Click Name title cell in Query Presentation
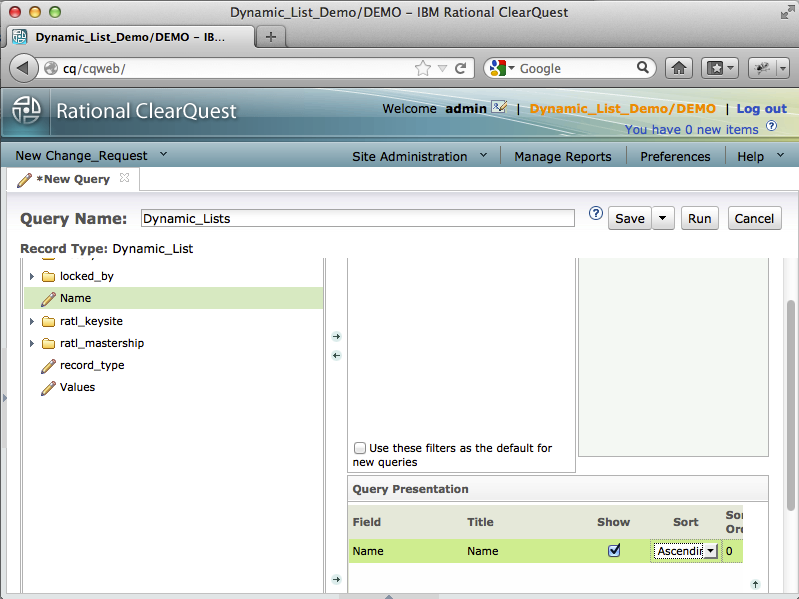The image size is (799, 599). coord(483,551)
